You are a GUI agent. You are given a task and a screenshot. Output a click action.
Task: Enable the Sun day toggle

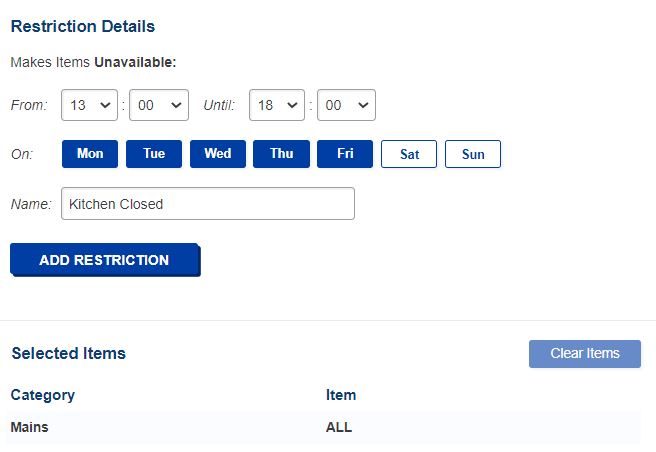pos(473,154)
